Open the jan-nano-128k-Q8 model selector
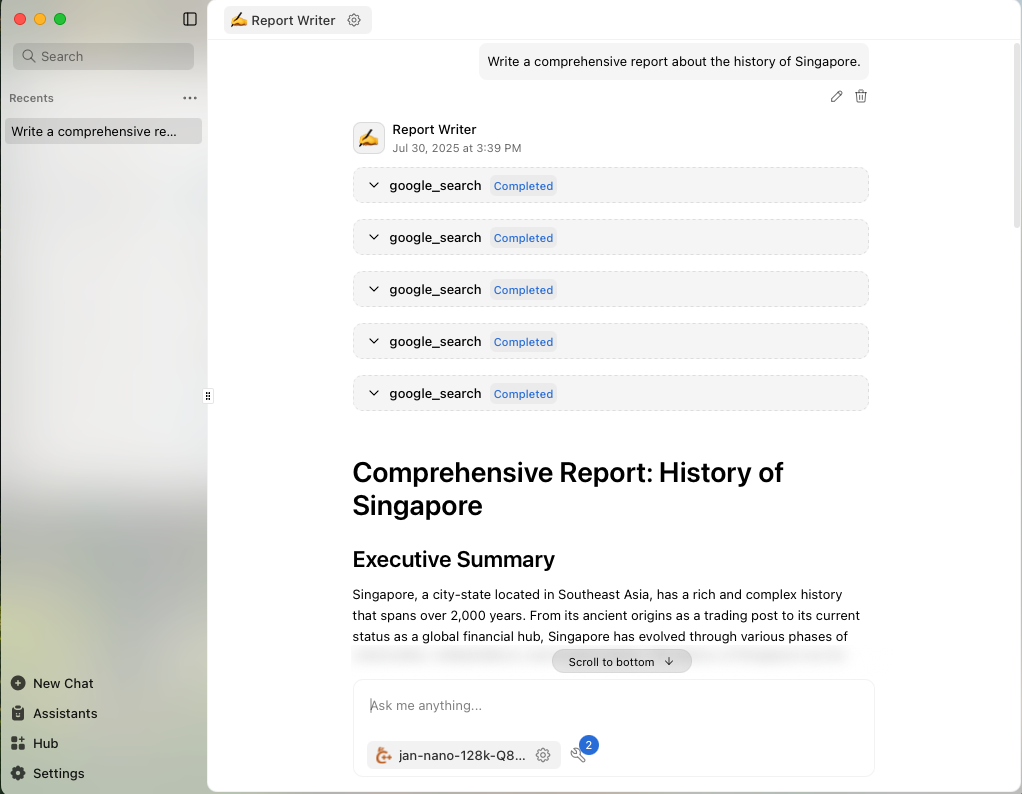 coord(463,755)
